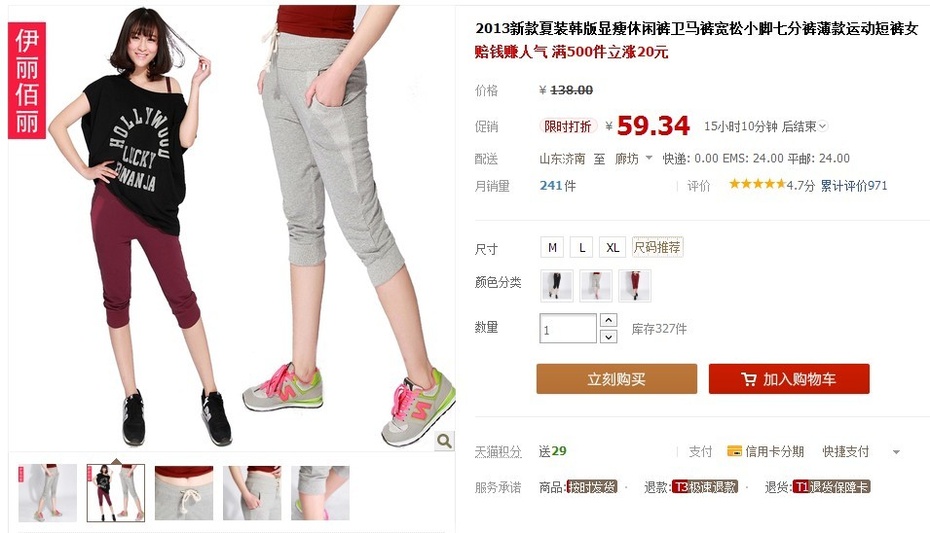Choose the black pants color swatch
The width and height of the screenshot is (930, 533).
click(557, 286)
